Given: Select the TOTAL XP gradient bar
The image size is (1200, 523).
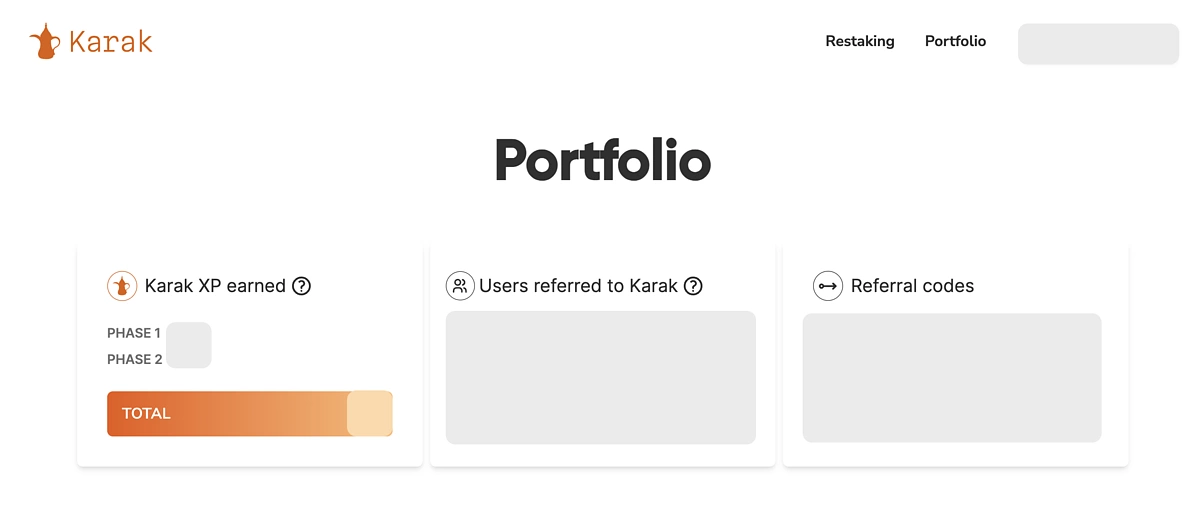Looking at the screenshot, I should coord(250,413).
